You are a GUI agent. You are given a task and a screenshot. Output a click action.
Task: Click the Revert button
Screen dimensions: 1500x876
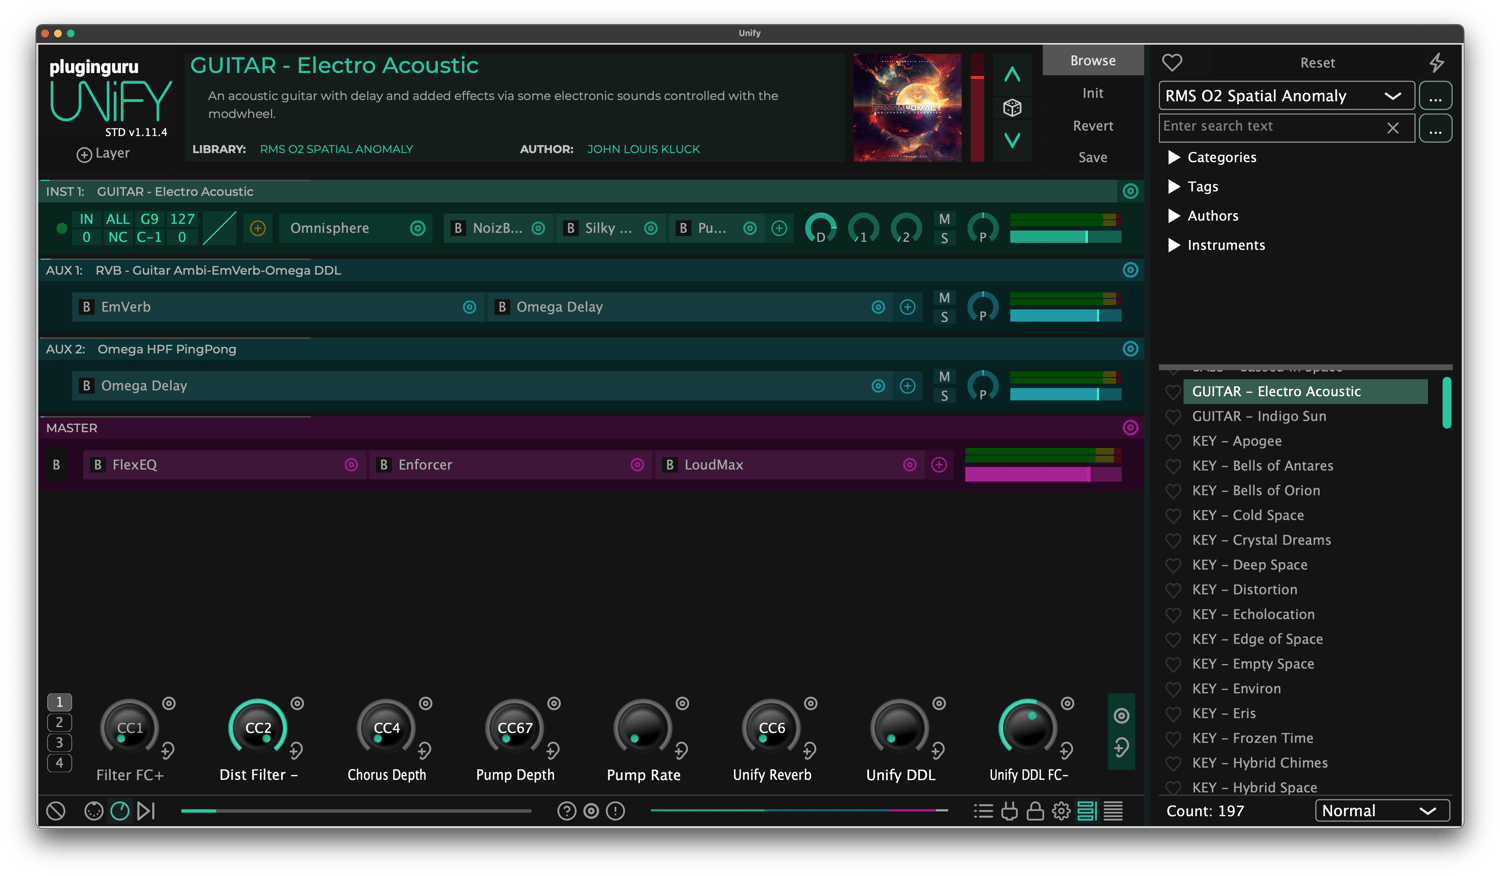[1093, 126]
